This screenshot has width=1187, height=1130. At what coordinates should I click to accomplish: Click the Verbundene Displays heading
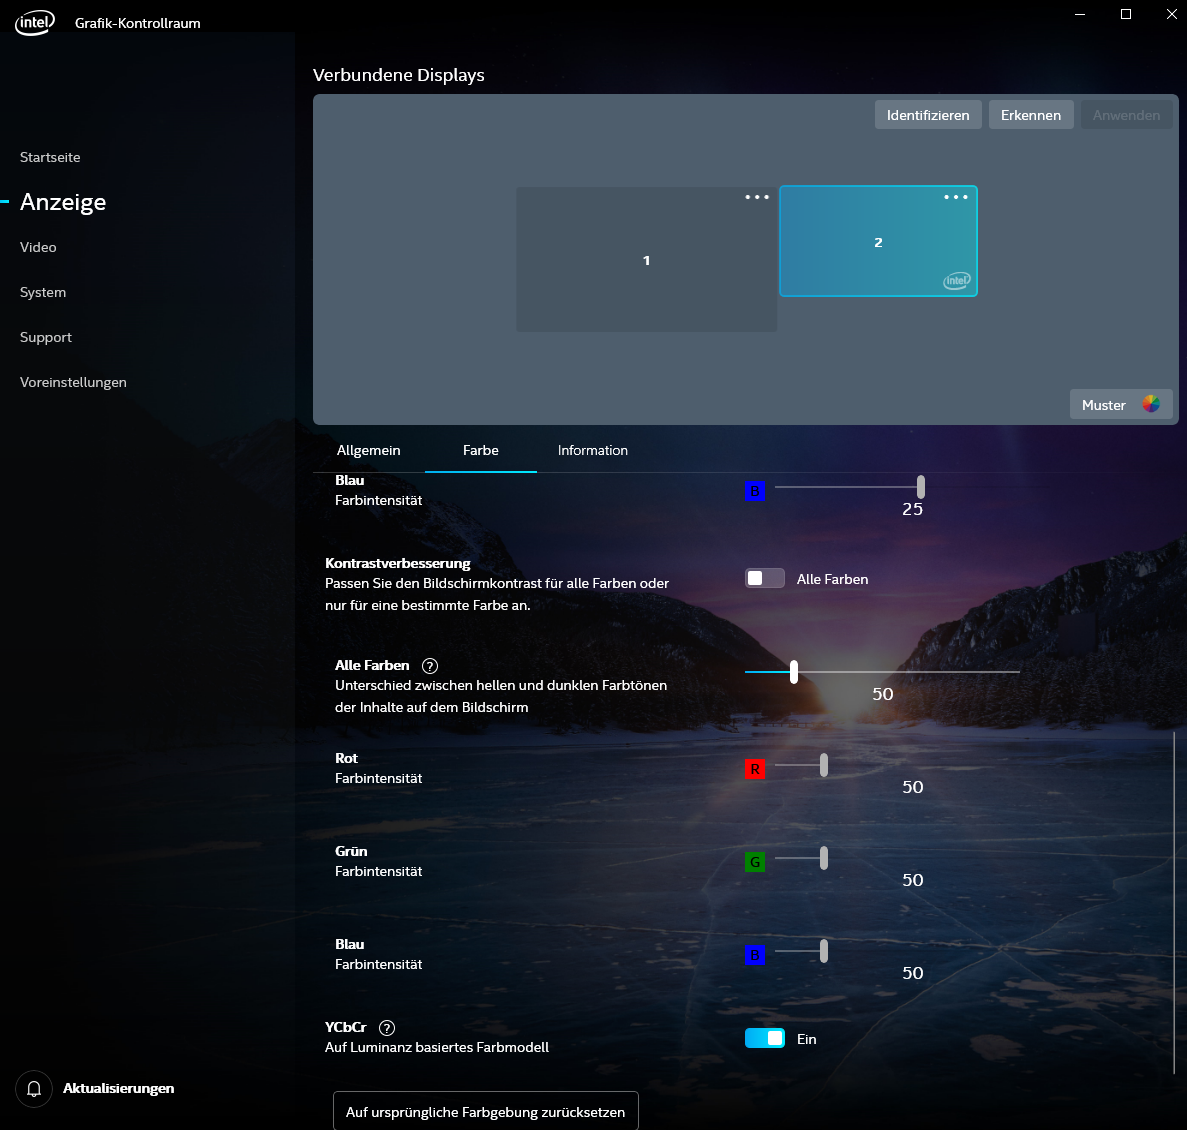[399, 75]
